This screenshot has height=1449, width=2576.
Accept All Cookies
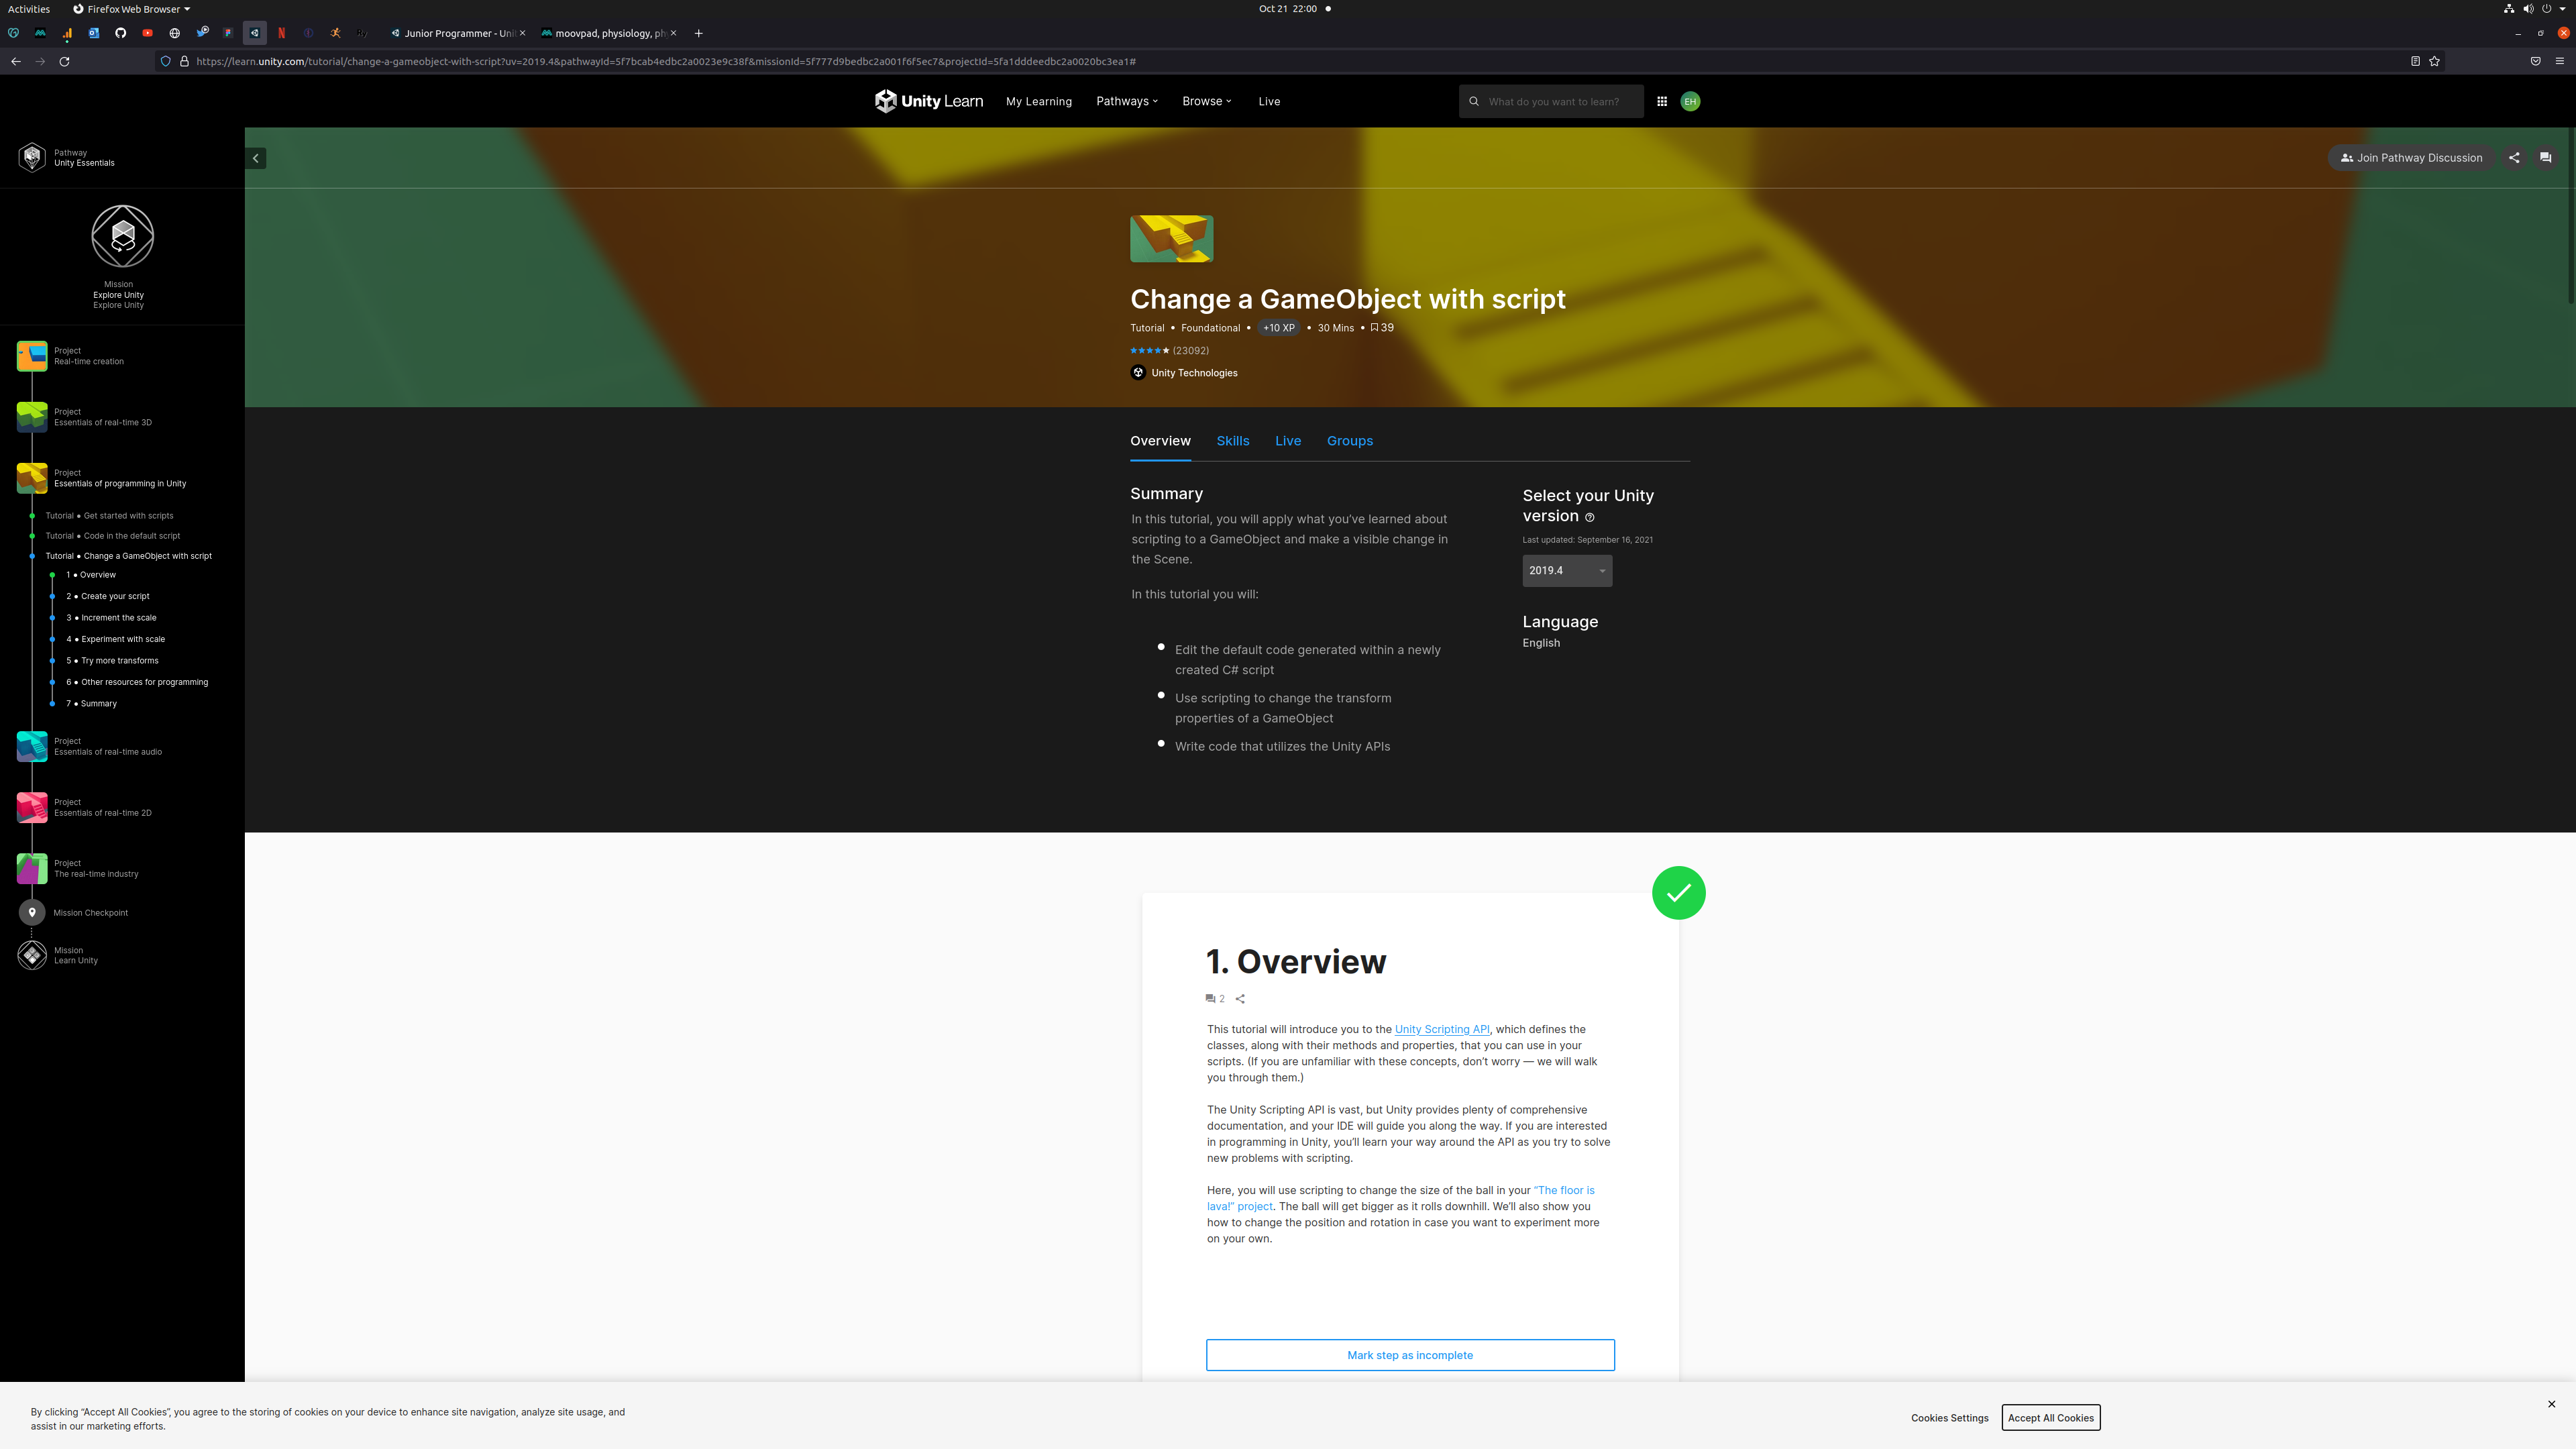[x=2050, y=1418]
